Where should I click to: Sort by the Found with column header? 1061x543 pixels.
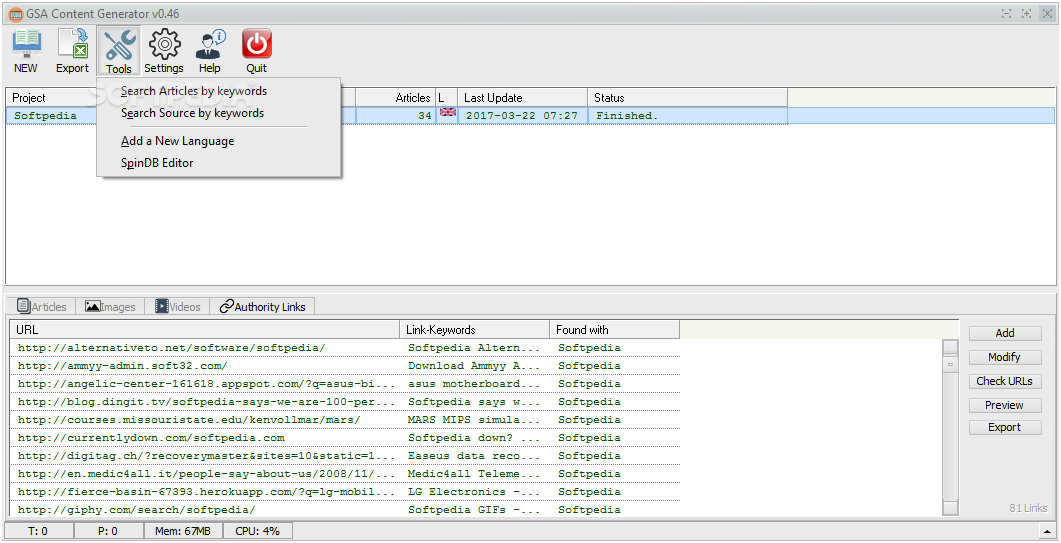[614, 330]
